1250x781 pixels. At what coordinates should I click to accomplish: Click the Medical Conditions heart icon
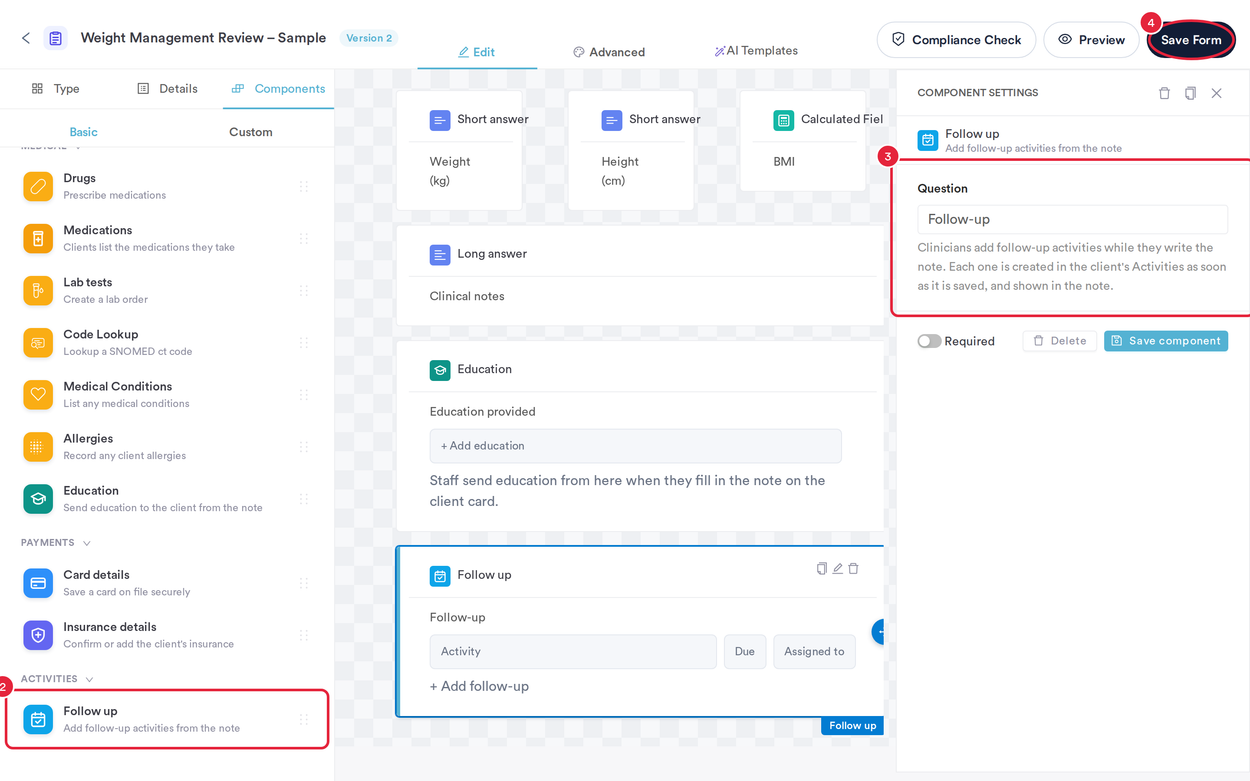coord(38,394)
